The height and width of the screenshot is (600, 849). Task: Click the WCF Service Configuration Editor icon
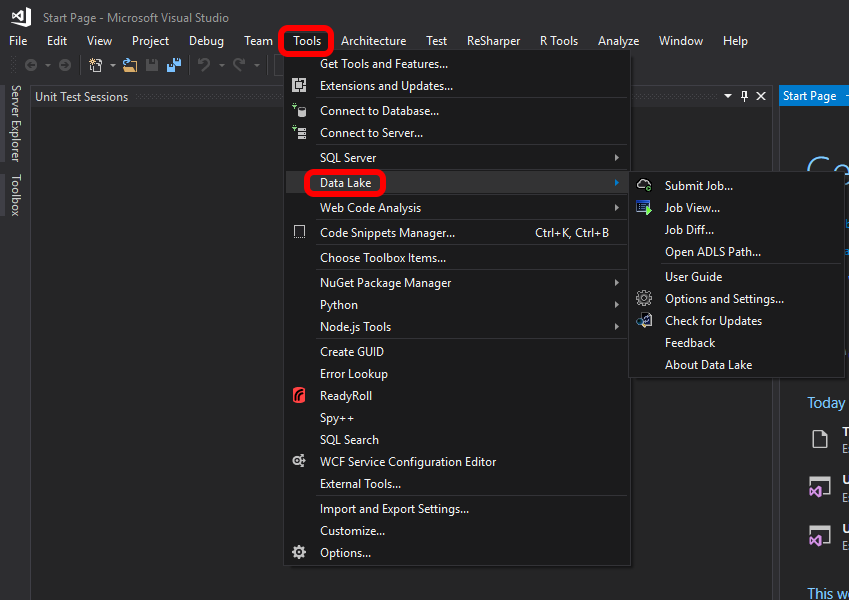point(299,461)
